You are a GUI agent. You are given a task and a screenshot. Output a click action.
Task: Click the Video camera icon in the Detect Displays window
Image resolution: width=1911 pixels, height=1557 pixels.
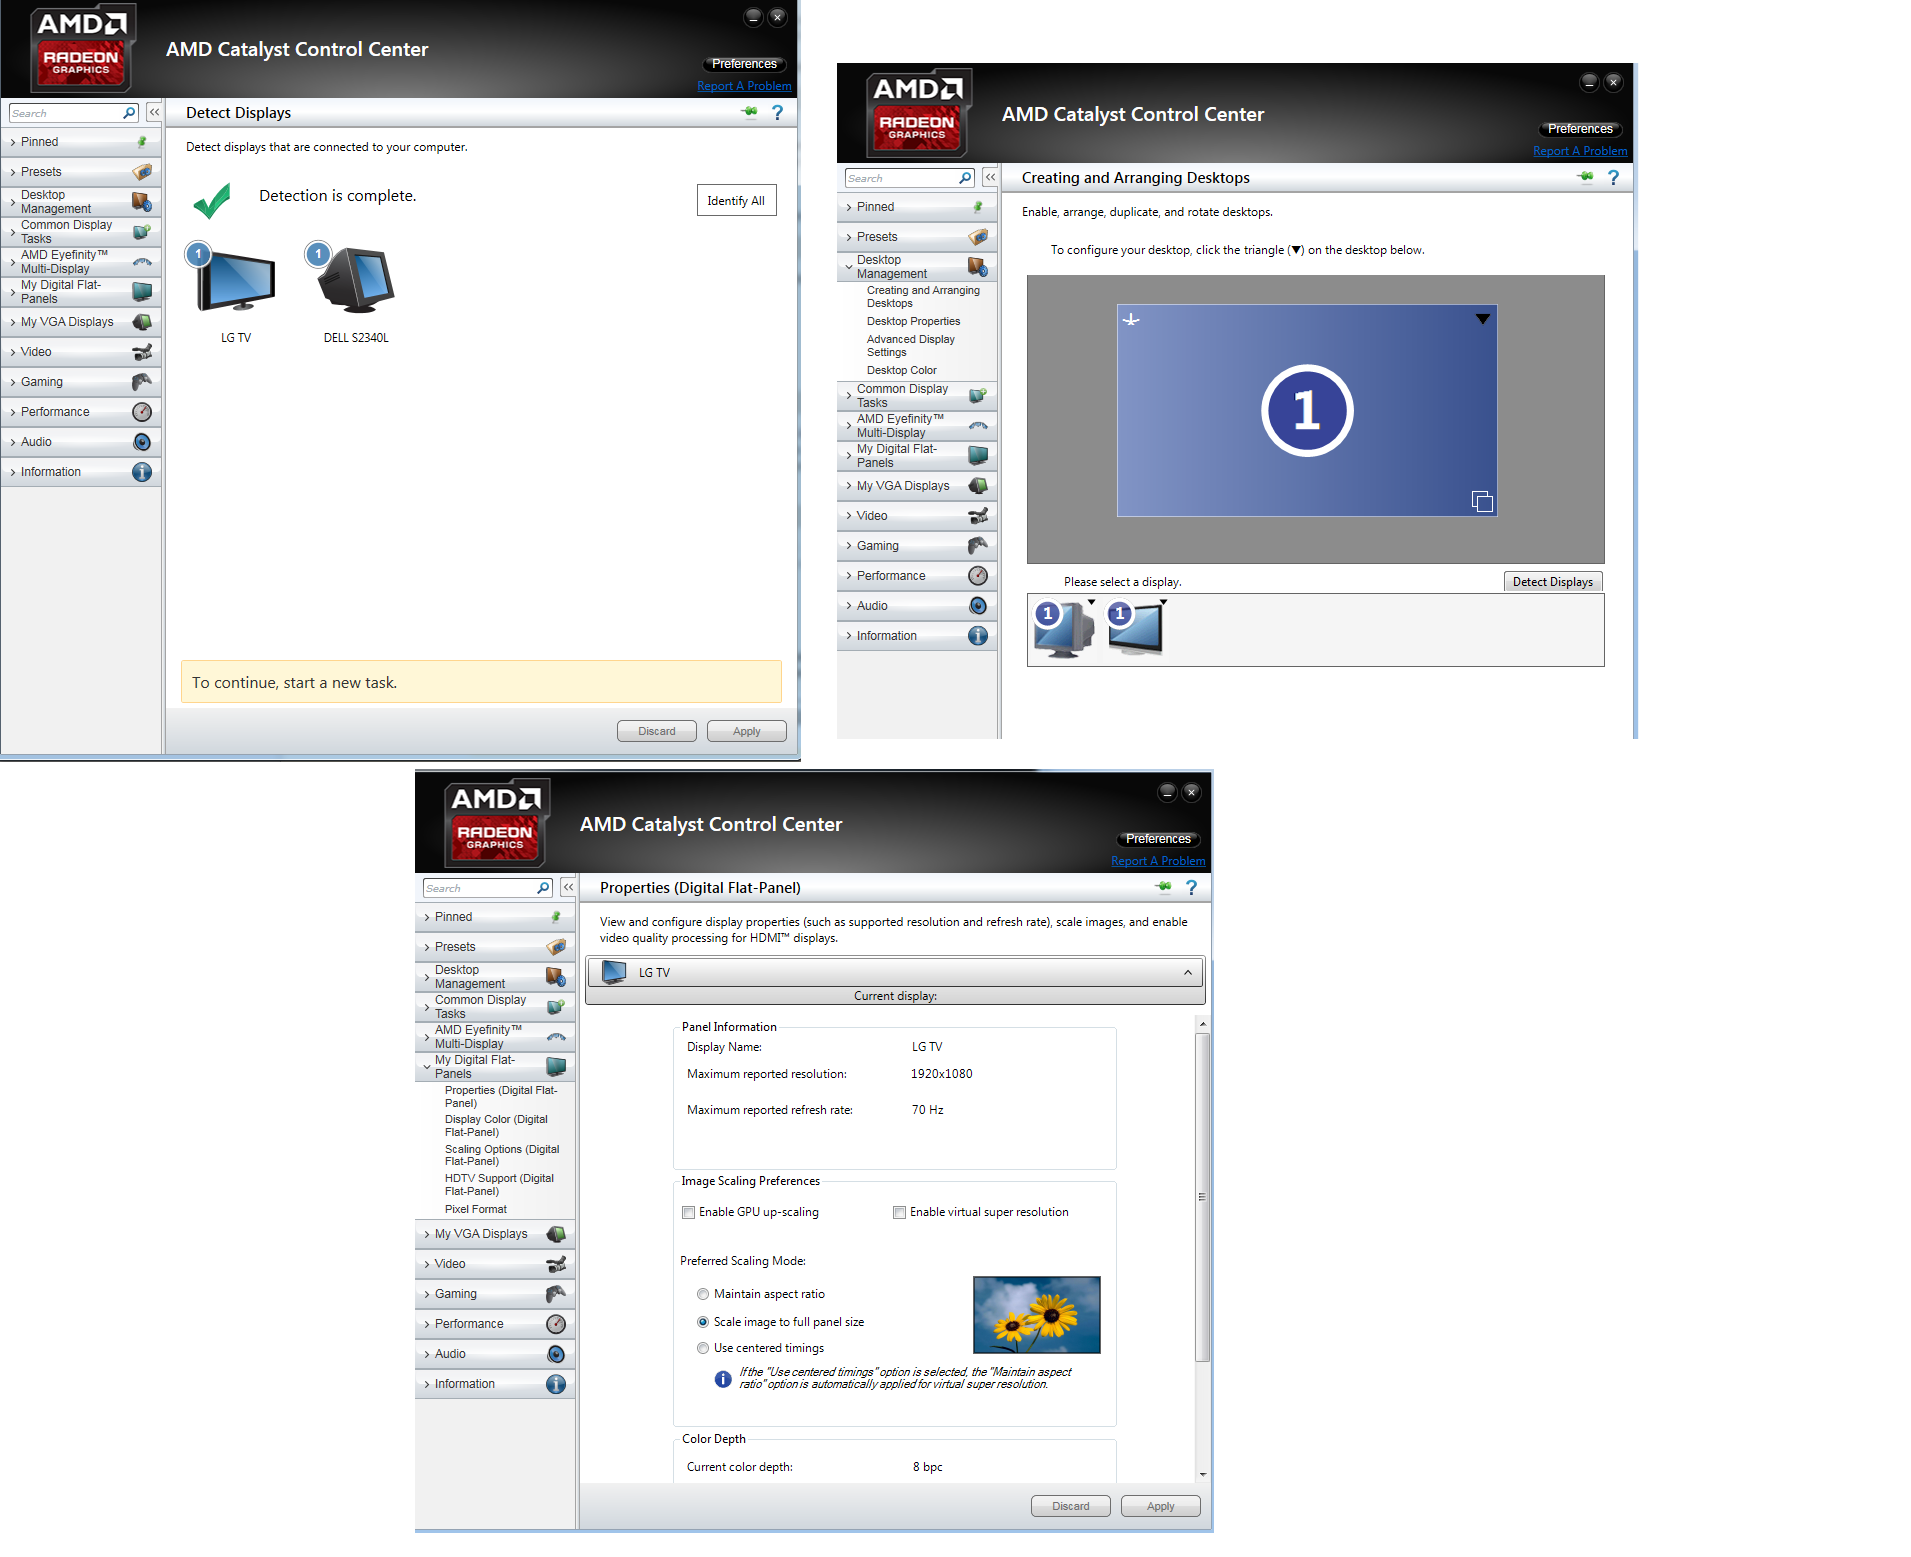[142, 352]
